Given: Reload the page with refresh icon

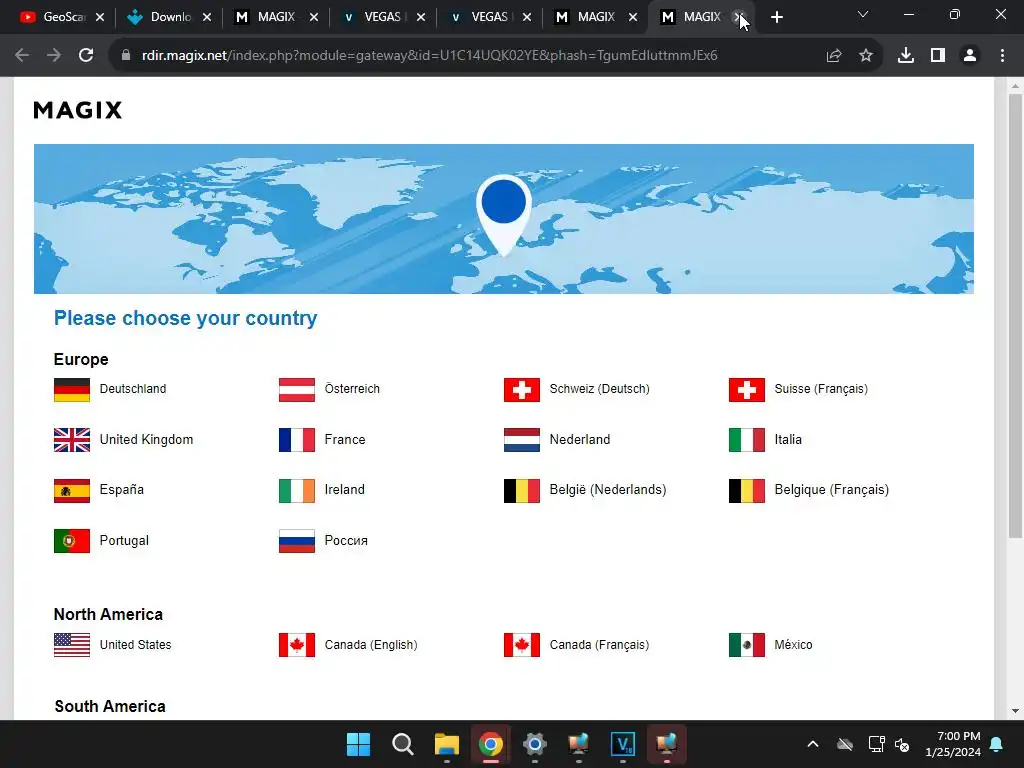Looking at the screenshot, I should coord(86,56).
